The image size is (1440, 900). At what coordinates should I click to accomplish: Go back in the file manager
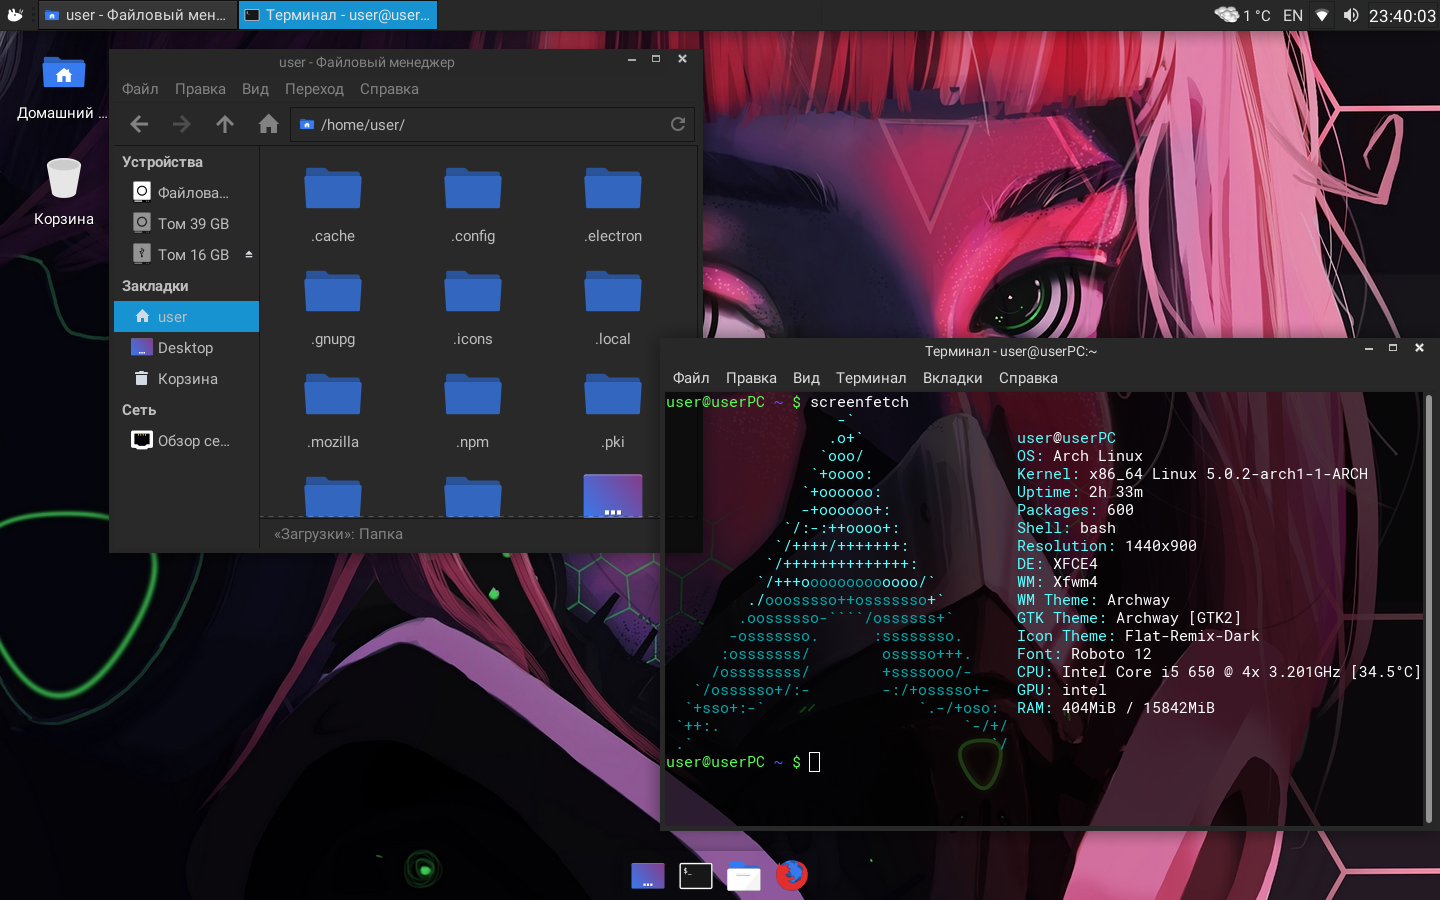click(x=139, y=124)
